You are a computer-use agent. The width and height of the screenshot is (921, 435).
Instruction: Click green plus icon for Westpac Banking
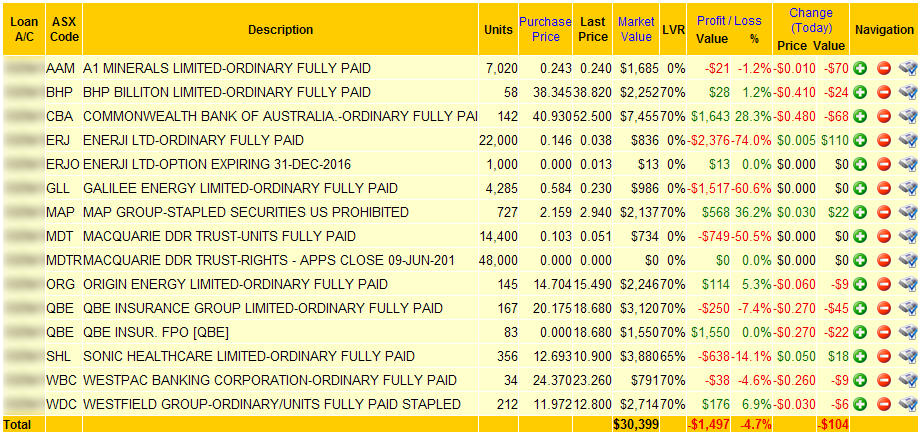861,380
